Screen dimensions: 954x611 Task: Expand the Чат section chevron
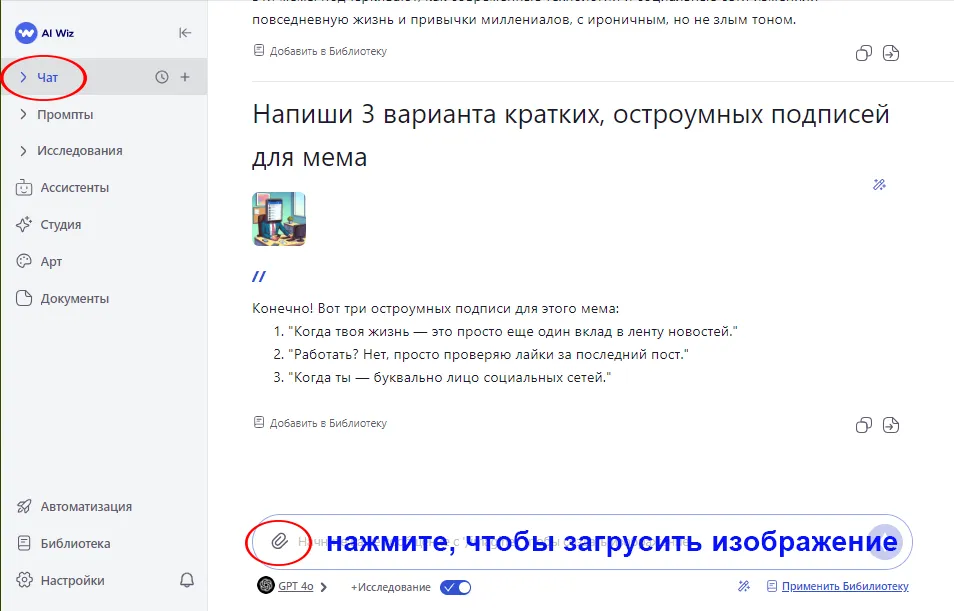[25, 77]
